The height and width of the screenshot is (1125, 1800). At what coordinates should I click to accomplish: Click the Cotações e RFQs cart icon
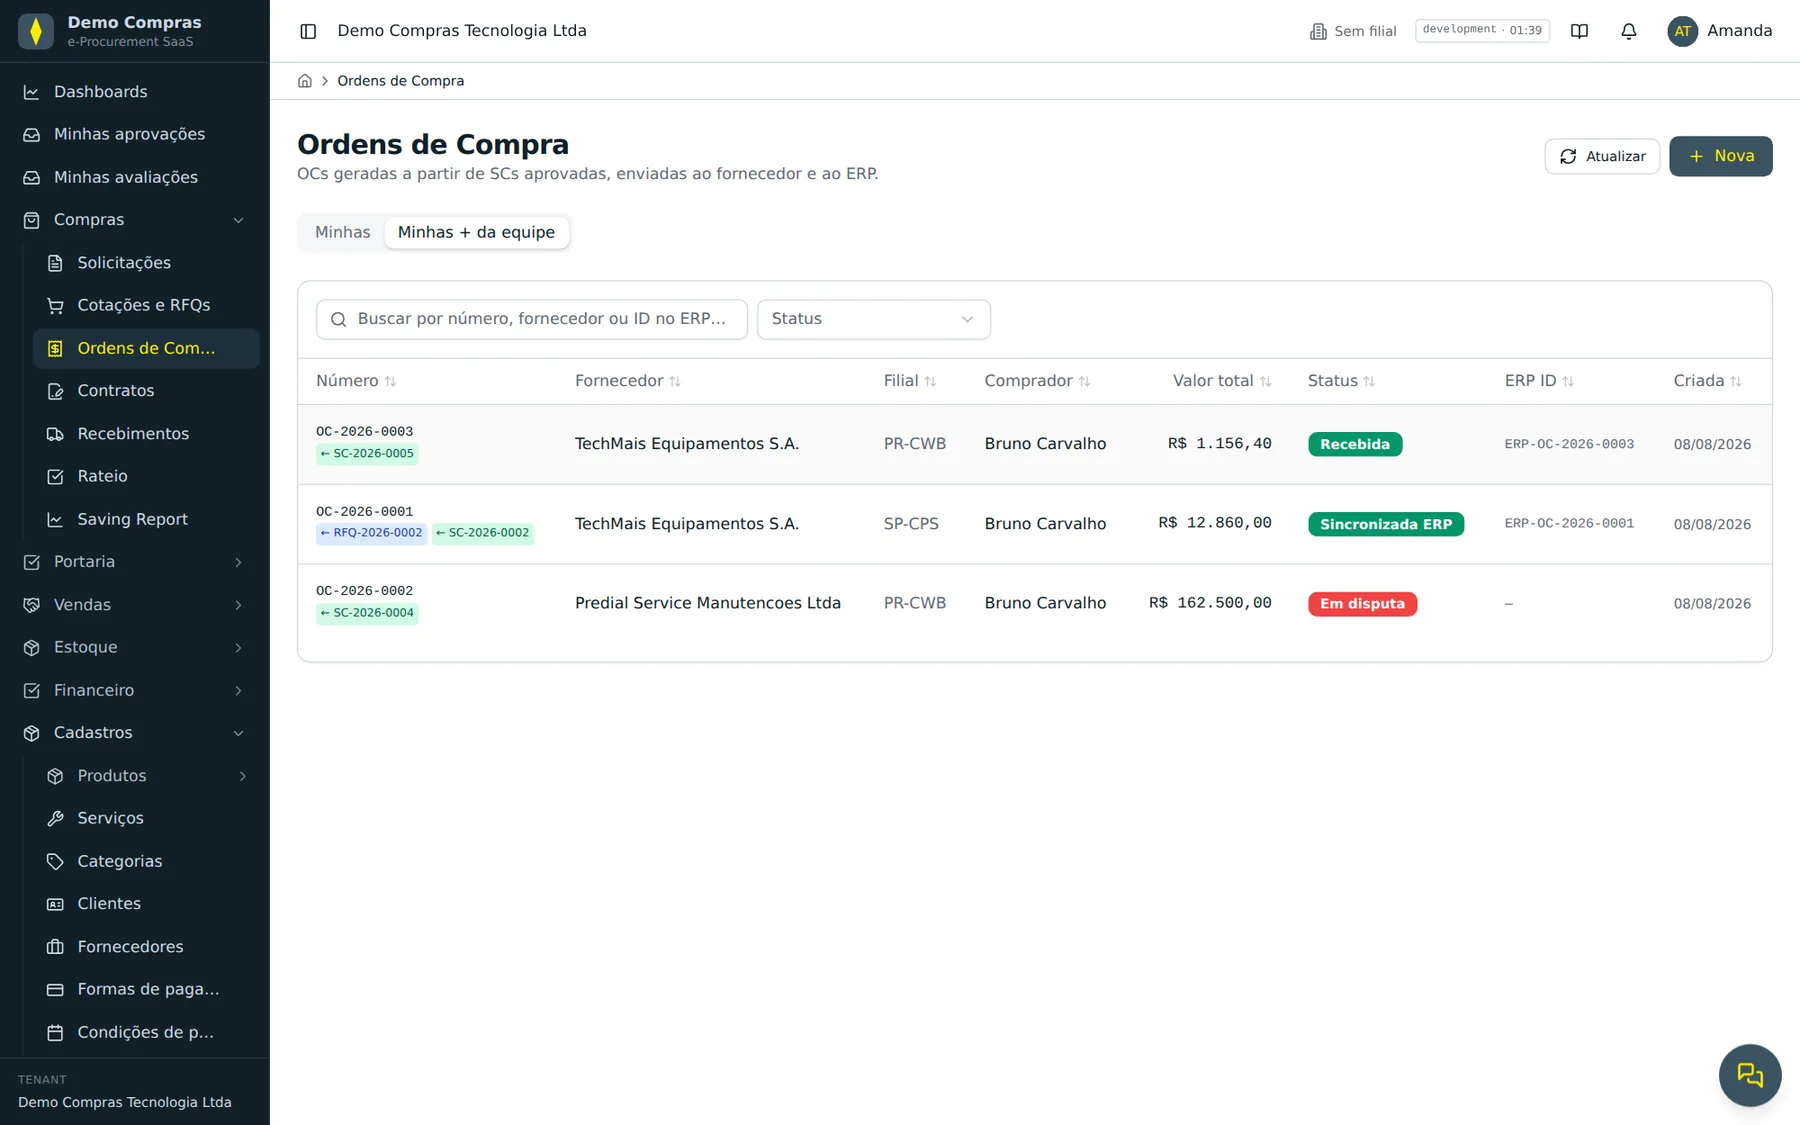coord(56,305)
